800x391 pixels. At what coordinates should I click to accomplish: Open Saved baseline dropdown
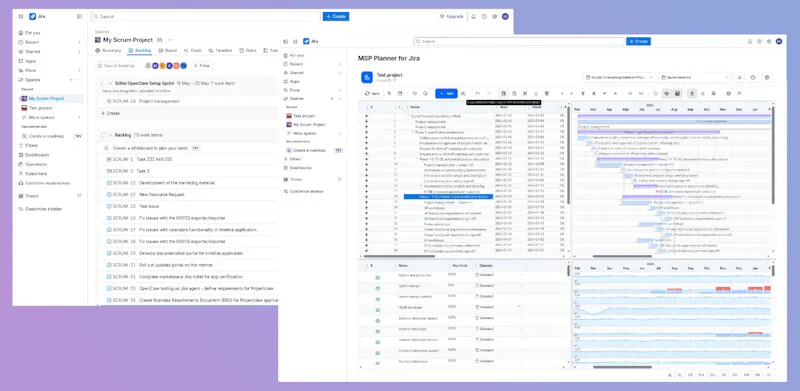coord(695,78)
